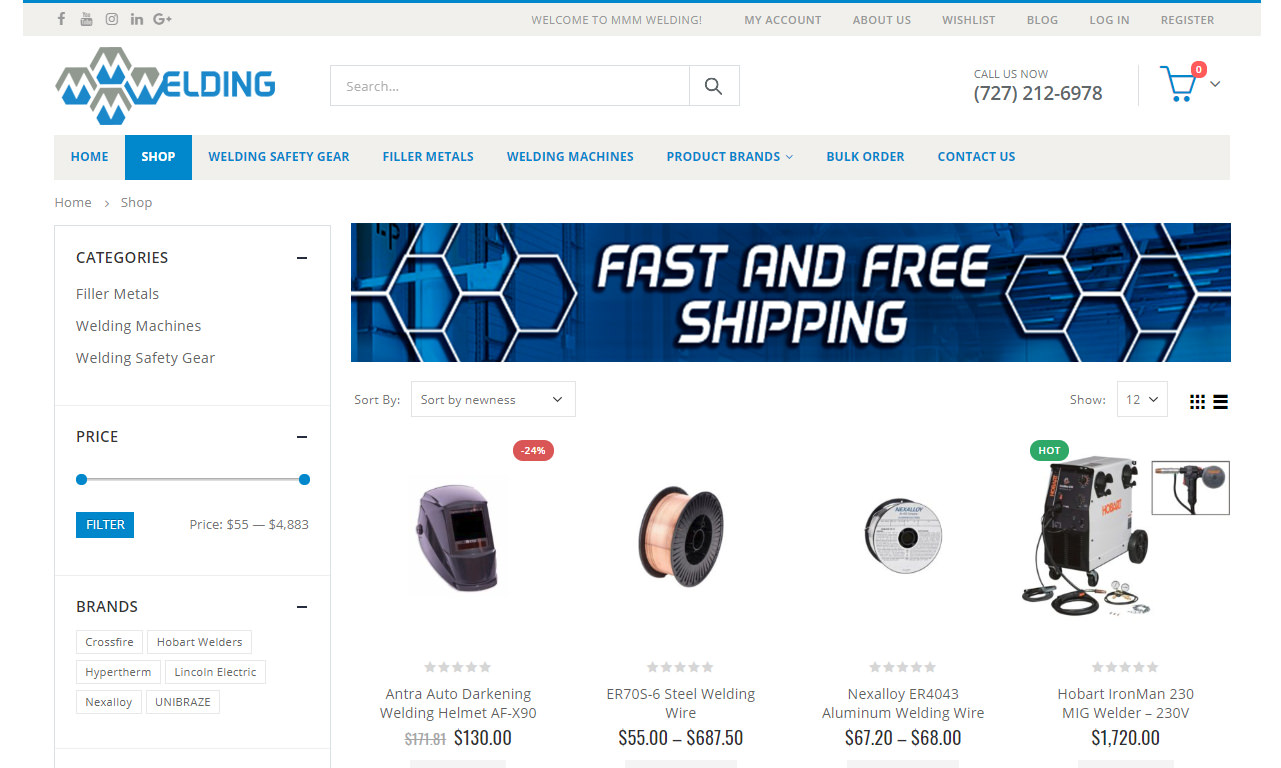Click the right price slider handle

coord(304,480)
